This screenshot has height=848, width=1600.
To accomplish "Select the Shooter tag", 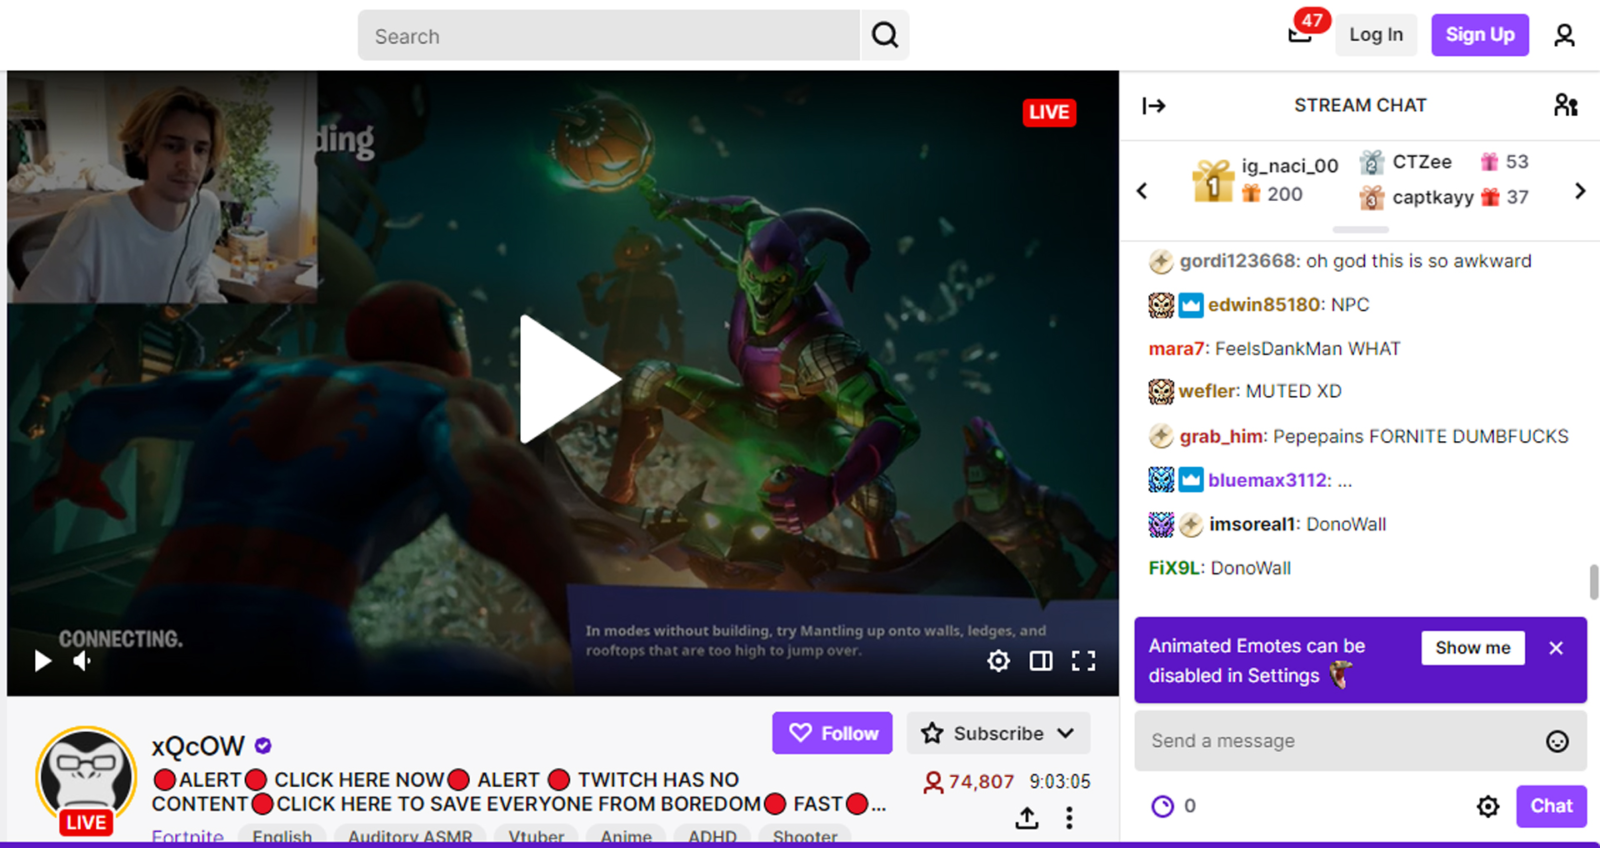I will tap(805, 837).
